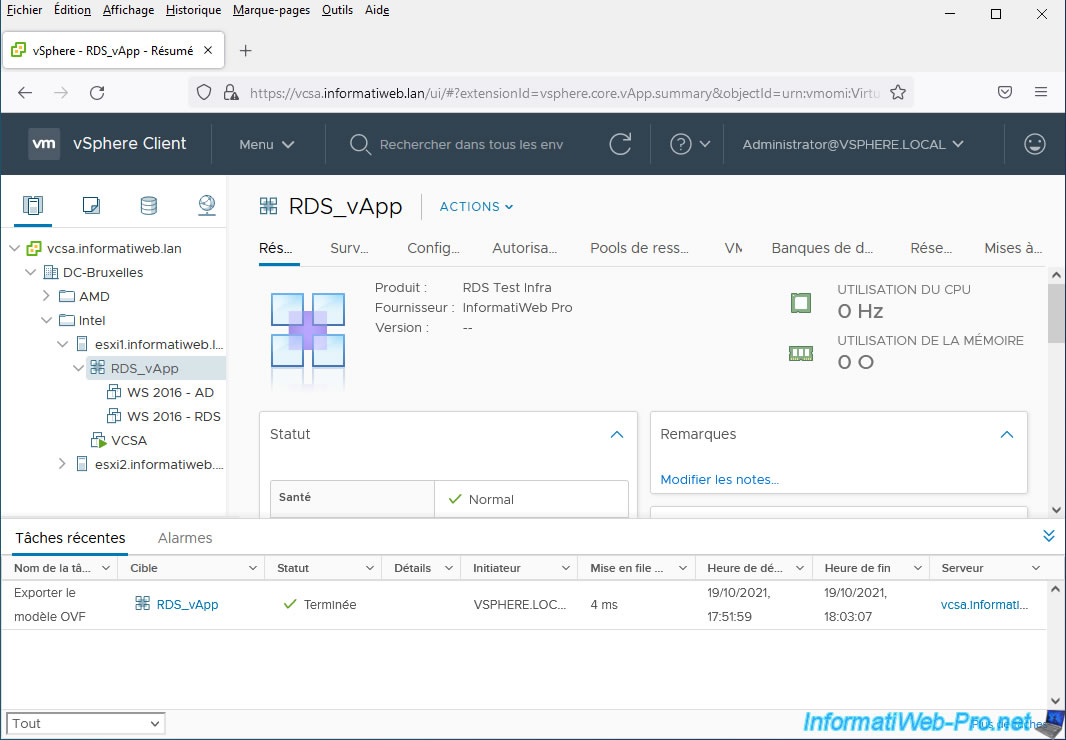This screenshot has height=740, width=1066.
Task: Switch to the Surveiller tab
Action: click(349, 248)
